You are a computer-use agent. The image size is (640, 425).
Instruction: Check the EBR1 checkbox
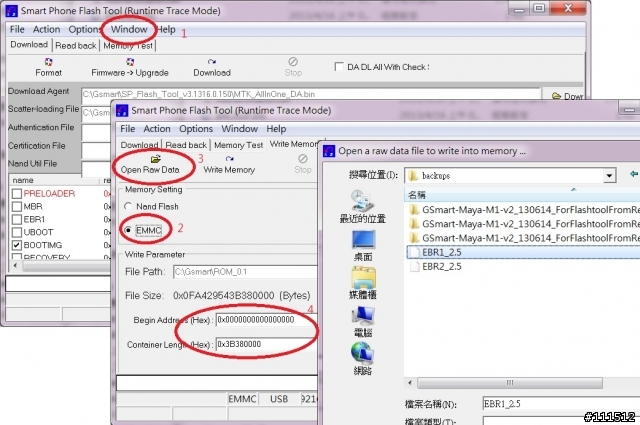[17, 220]
